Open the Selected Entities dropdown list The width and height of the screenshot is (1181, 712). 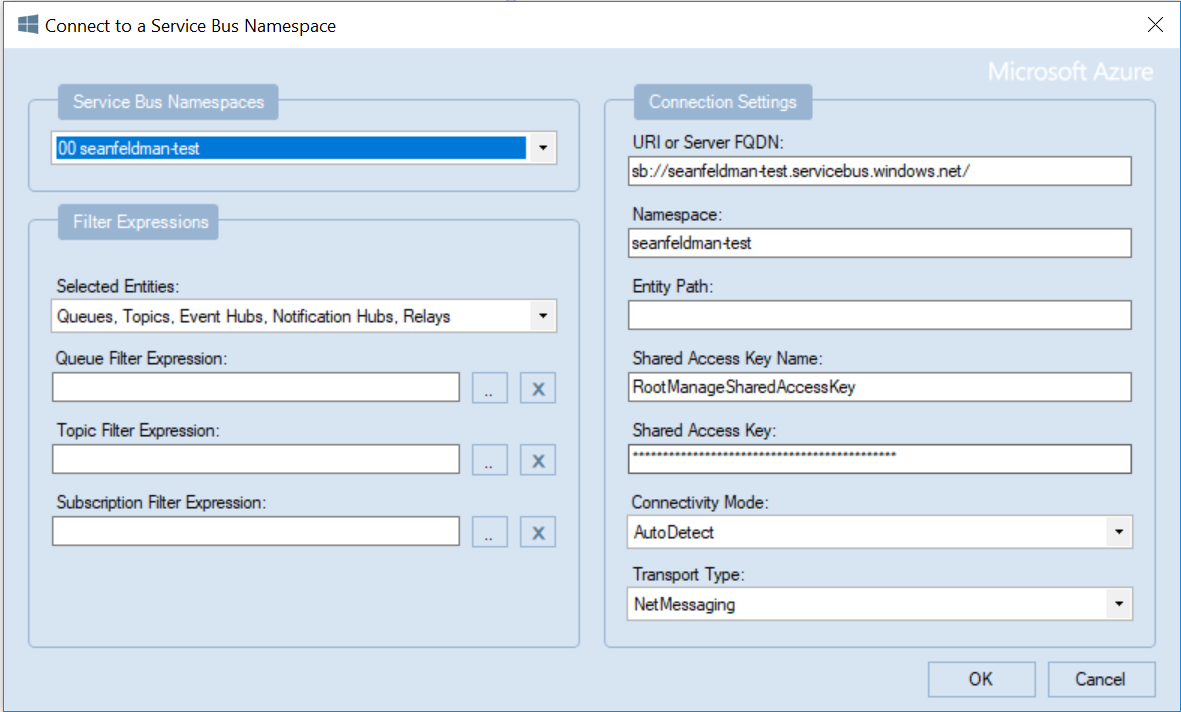click(543, 315)
